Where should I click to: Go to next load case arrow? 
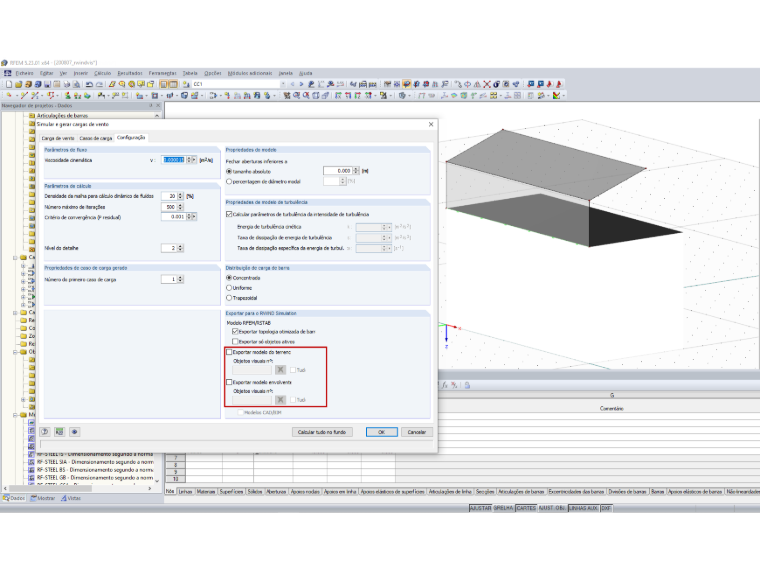(x=301, y=84)
